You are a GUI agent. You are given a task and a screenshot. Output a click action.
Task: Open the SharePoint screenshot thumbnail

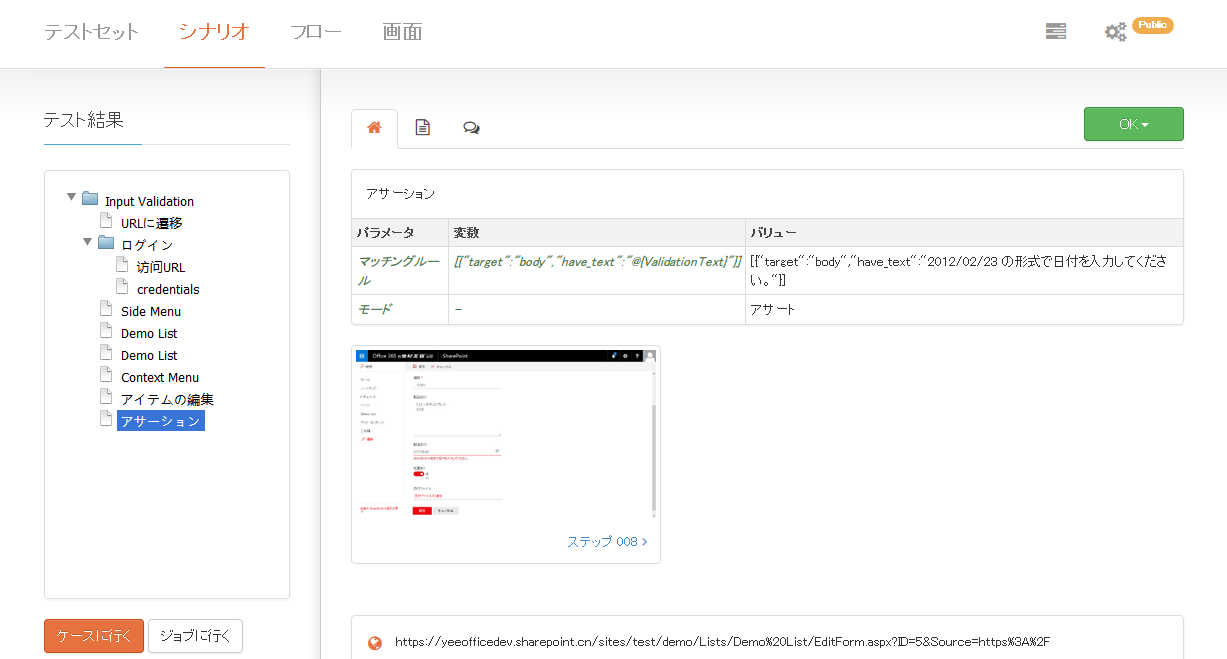505,433
